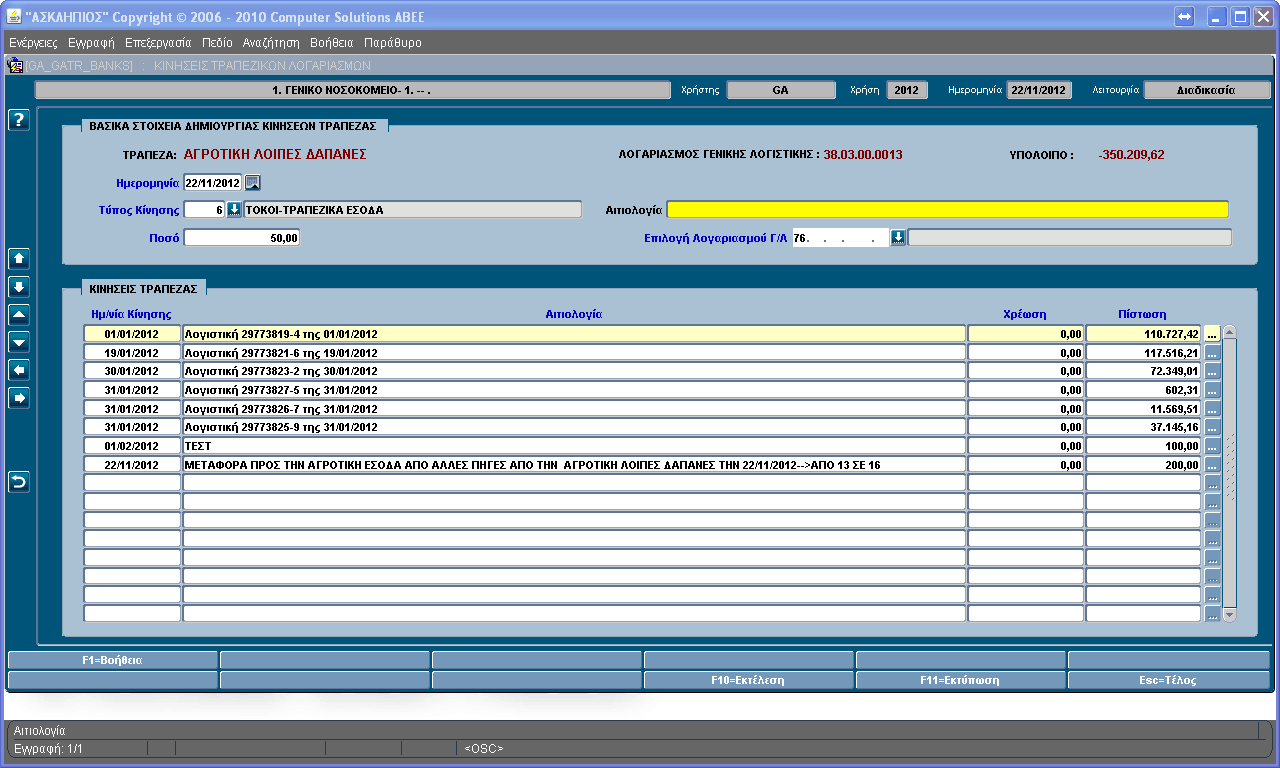Open the Βοήθεια menu
1280x768 pixels.
(332, 43)
